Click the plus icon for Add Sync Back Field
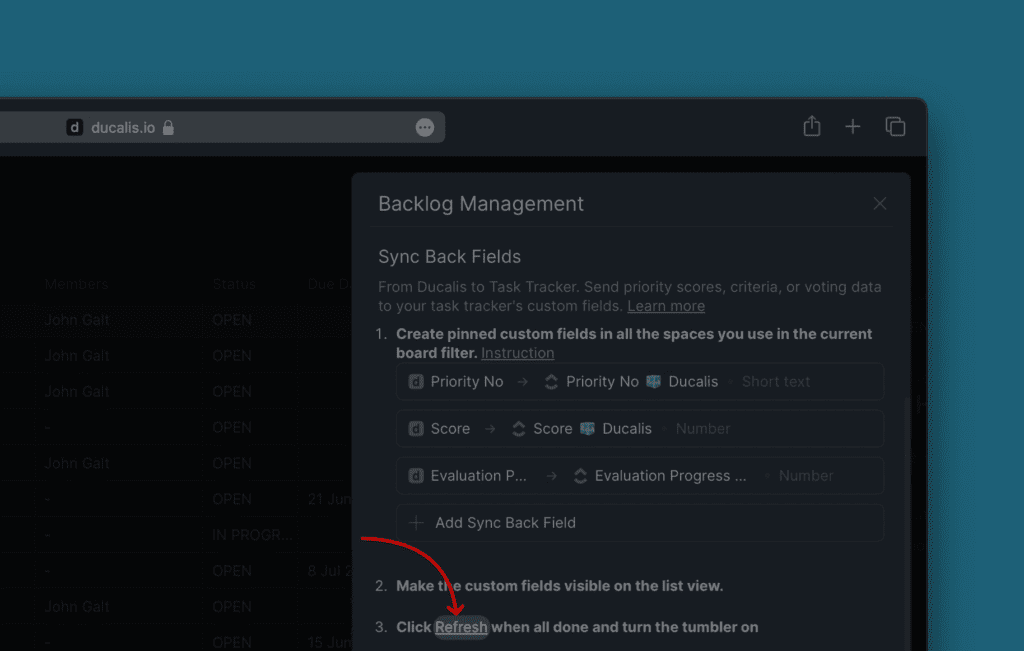 pyautogui.click(x=417, y=523)
